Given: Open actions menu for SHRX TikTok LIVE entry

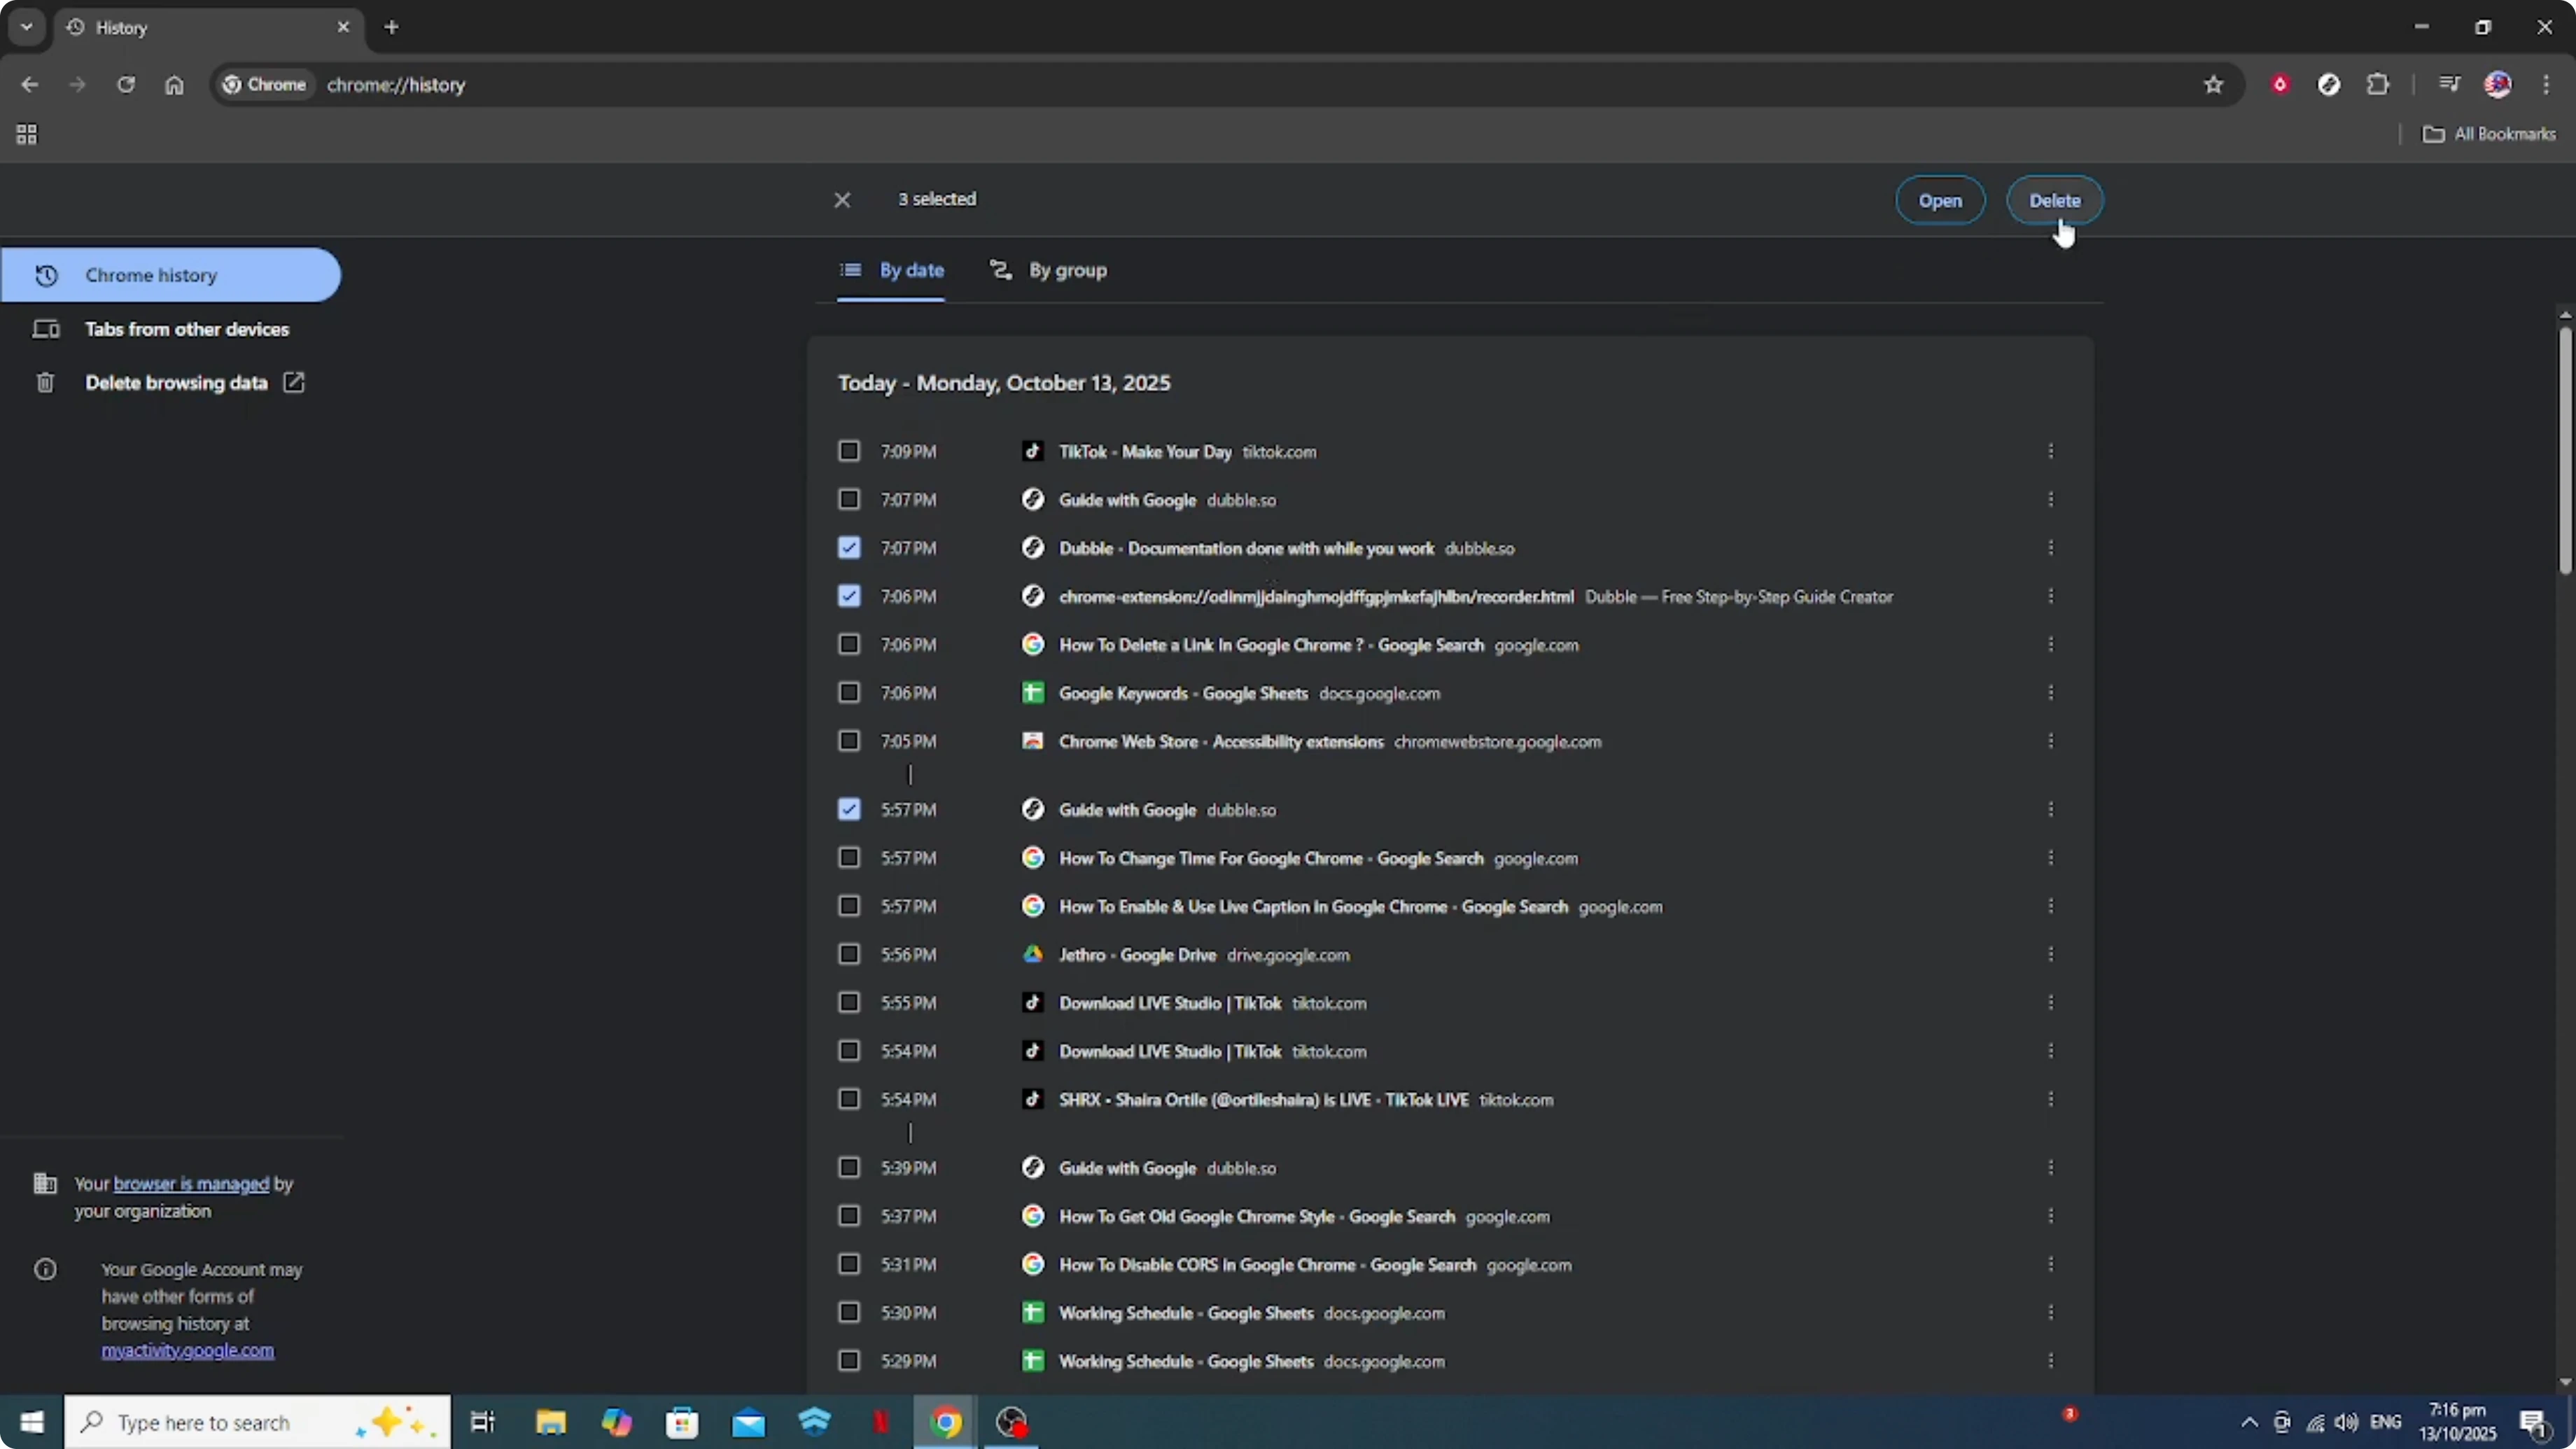Looking at the screenshot, I should tap(2050, 1099).
